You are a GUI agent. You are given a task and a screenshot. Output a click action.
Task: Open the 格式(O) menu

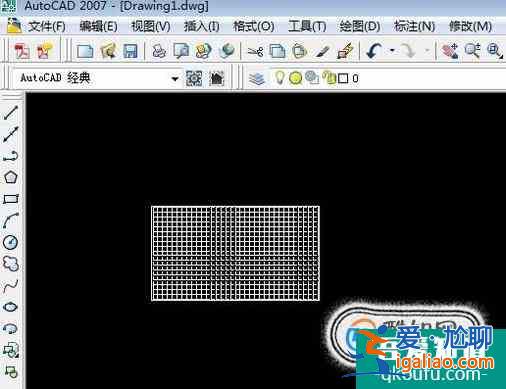click(253, 26)
